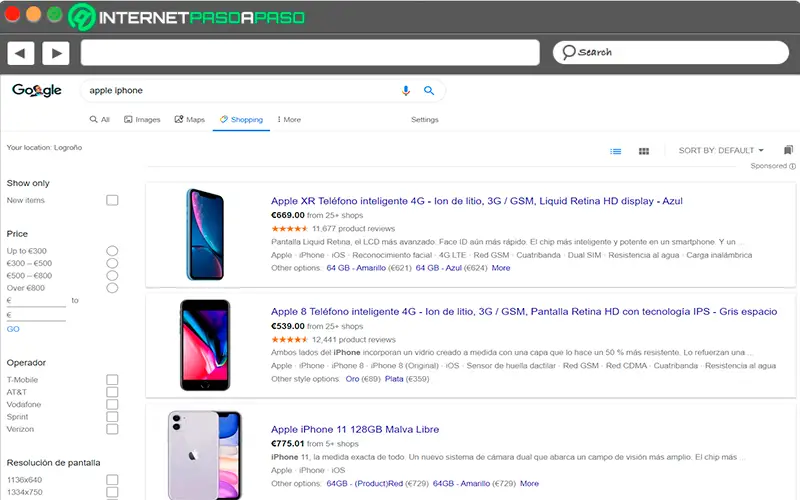Open the Apple iPhone 11 128GB listing
Screen dimensions: 800x500
[355, 430]
